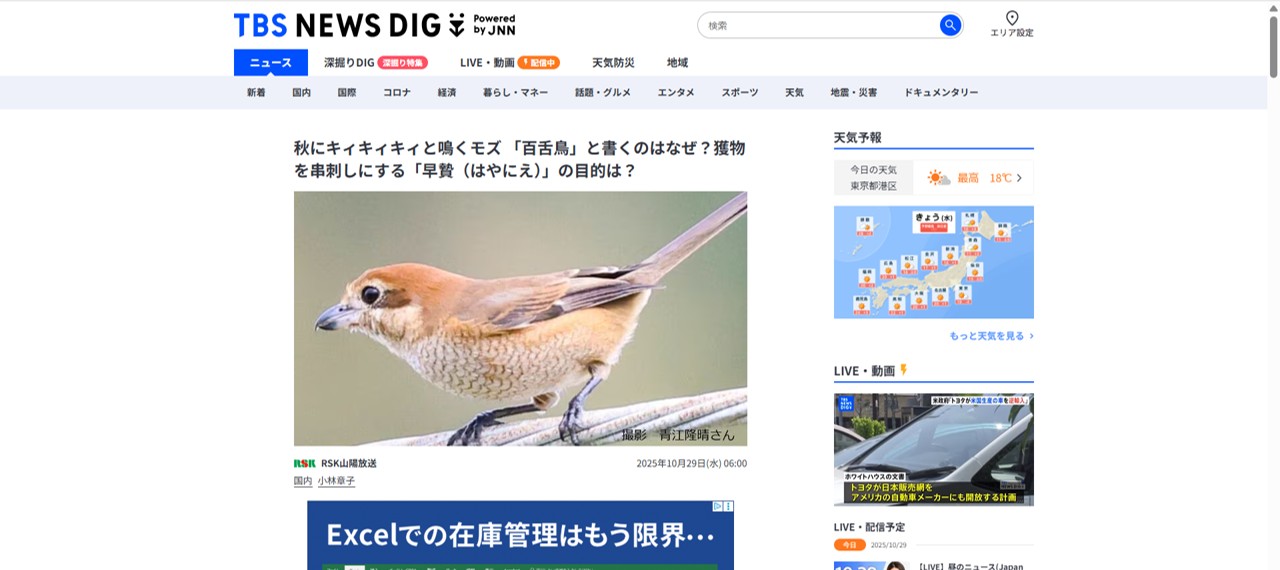
Task: Click the sunny-cloud weather icon
Action: (x=938, y=178)
